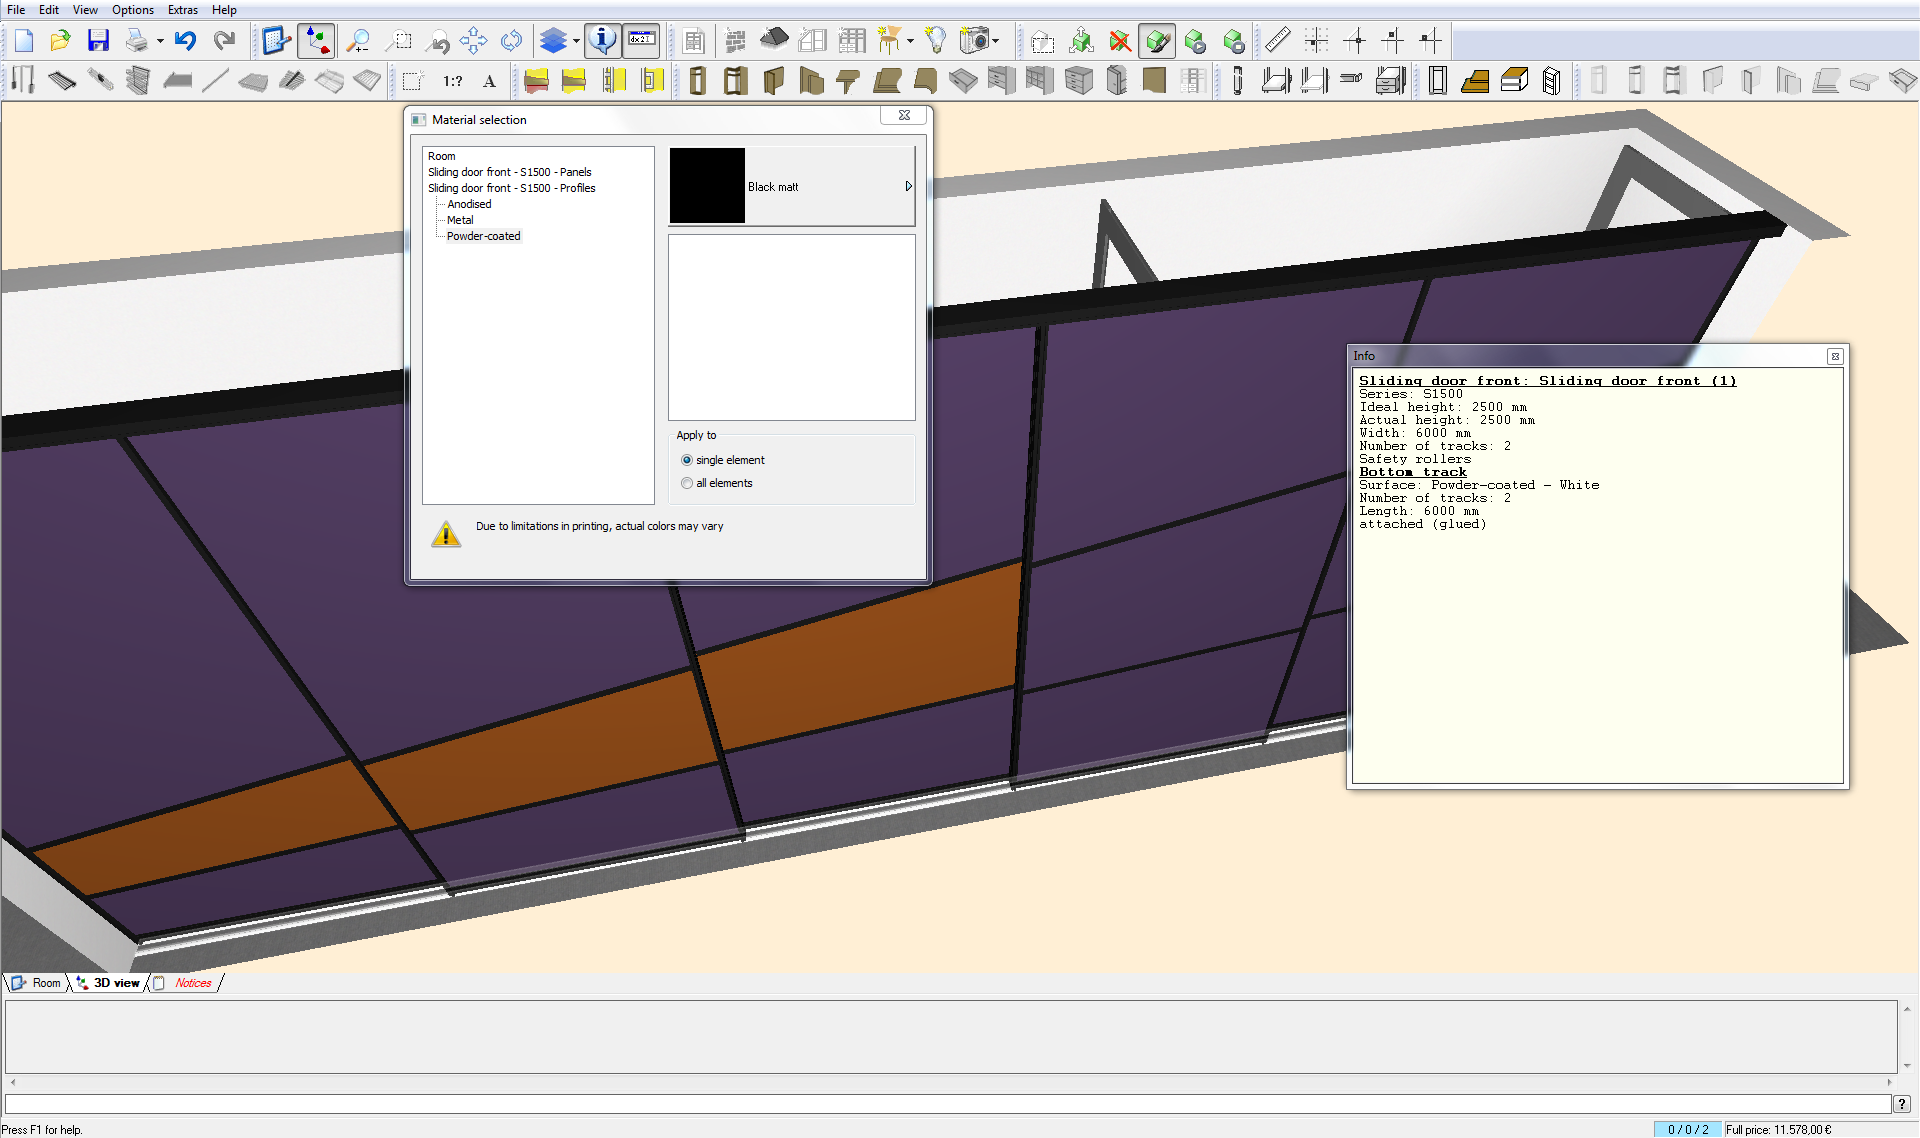The height and width of the screenshot is (1138, 1920).
Task: Click the Save floppy disk icon
Action: [98, 40]
